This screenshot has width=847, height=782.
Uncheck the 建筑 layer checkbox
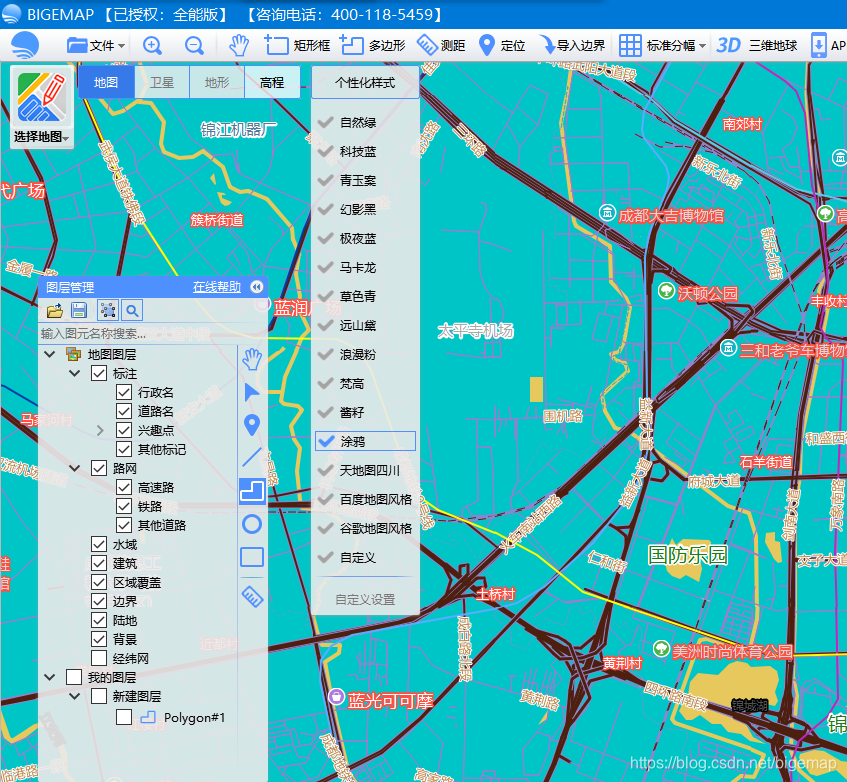click(99, 563)
